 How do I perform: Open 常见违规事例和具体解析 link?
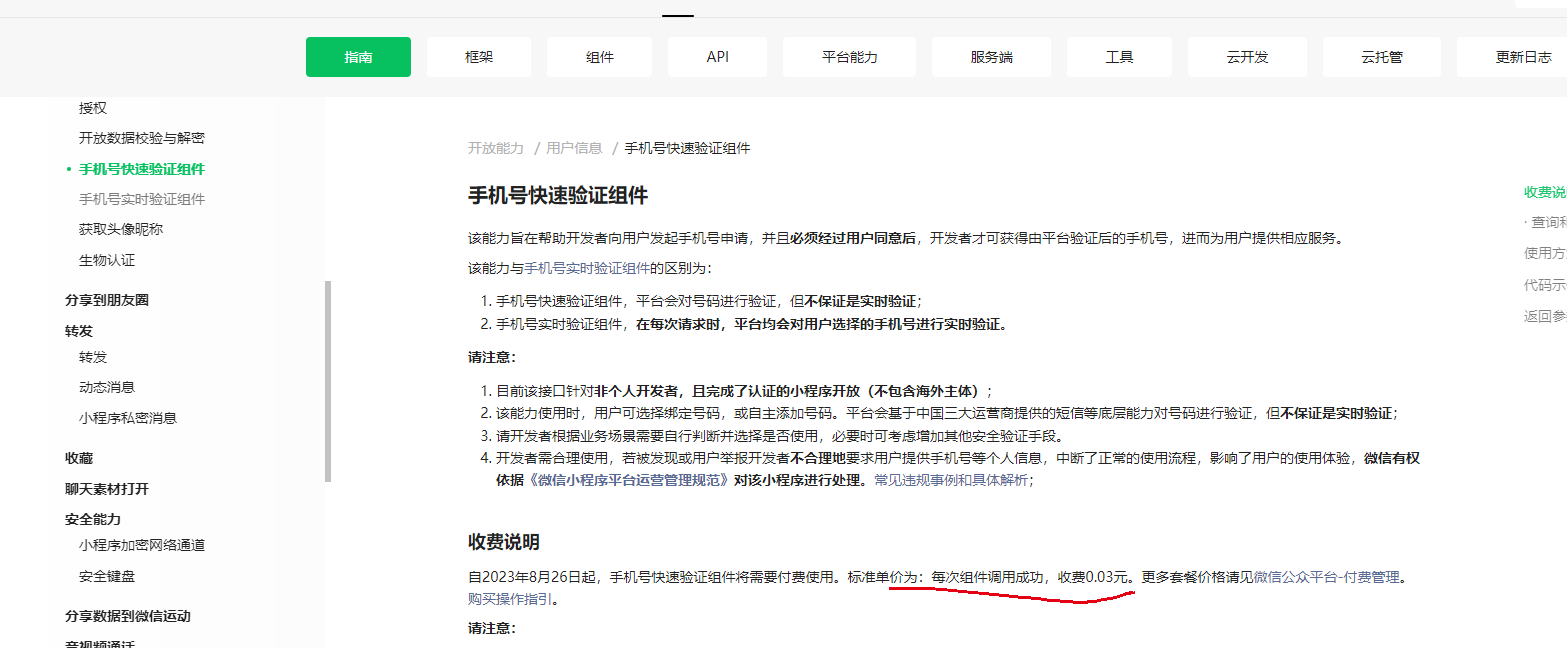[951, 480]
